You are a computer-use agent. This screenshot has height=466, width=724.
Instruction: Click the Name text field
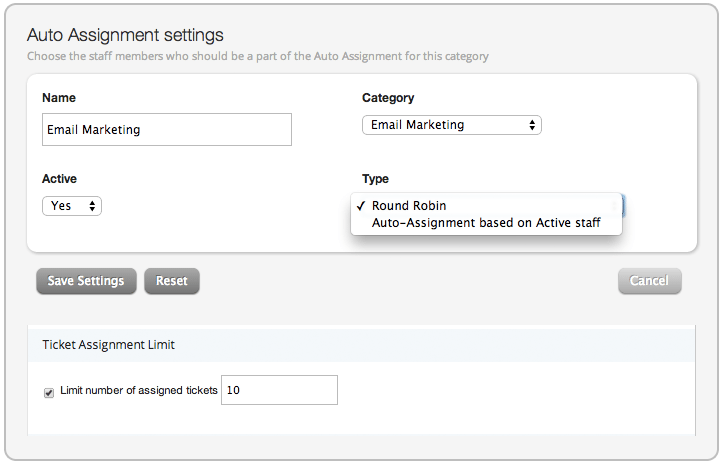pyautogui.click(x=167, y=129)
